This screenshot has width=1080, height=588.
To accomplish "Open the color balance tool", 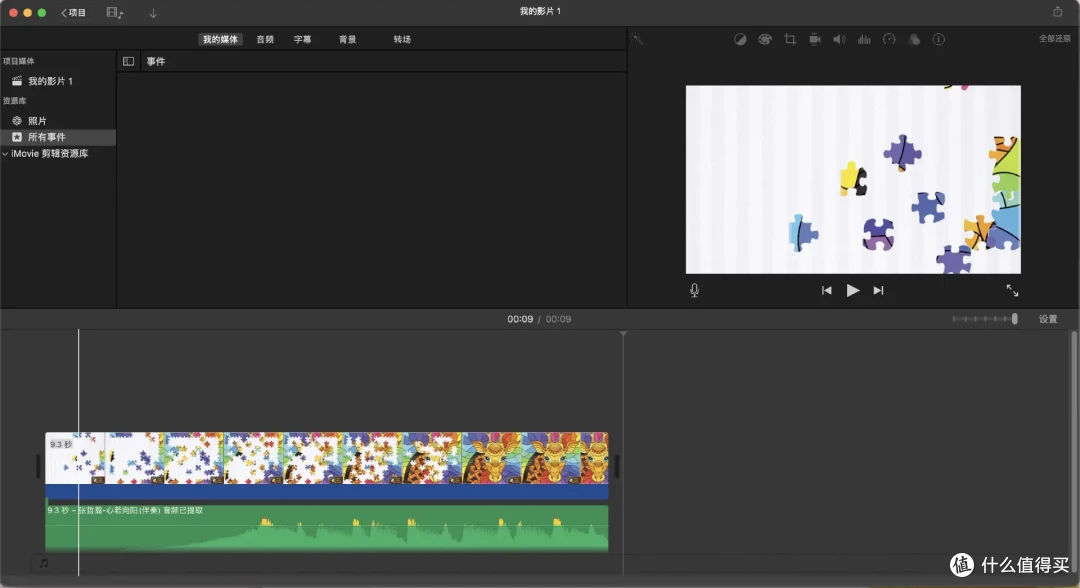I will [x=740, y=39].
